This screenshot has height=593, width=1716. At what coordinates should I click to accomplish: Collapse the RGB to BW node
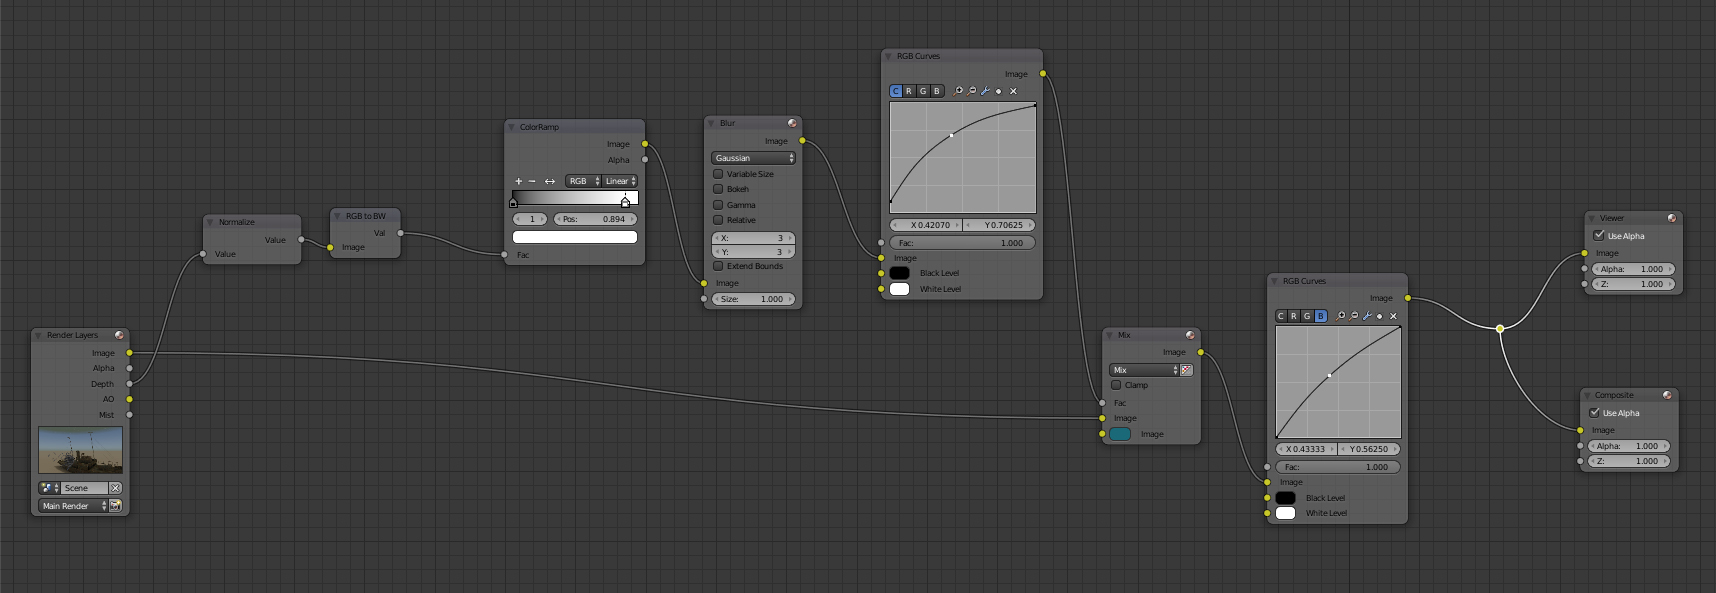[x=337, y=216]
